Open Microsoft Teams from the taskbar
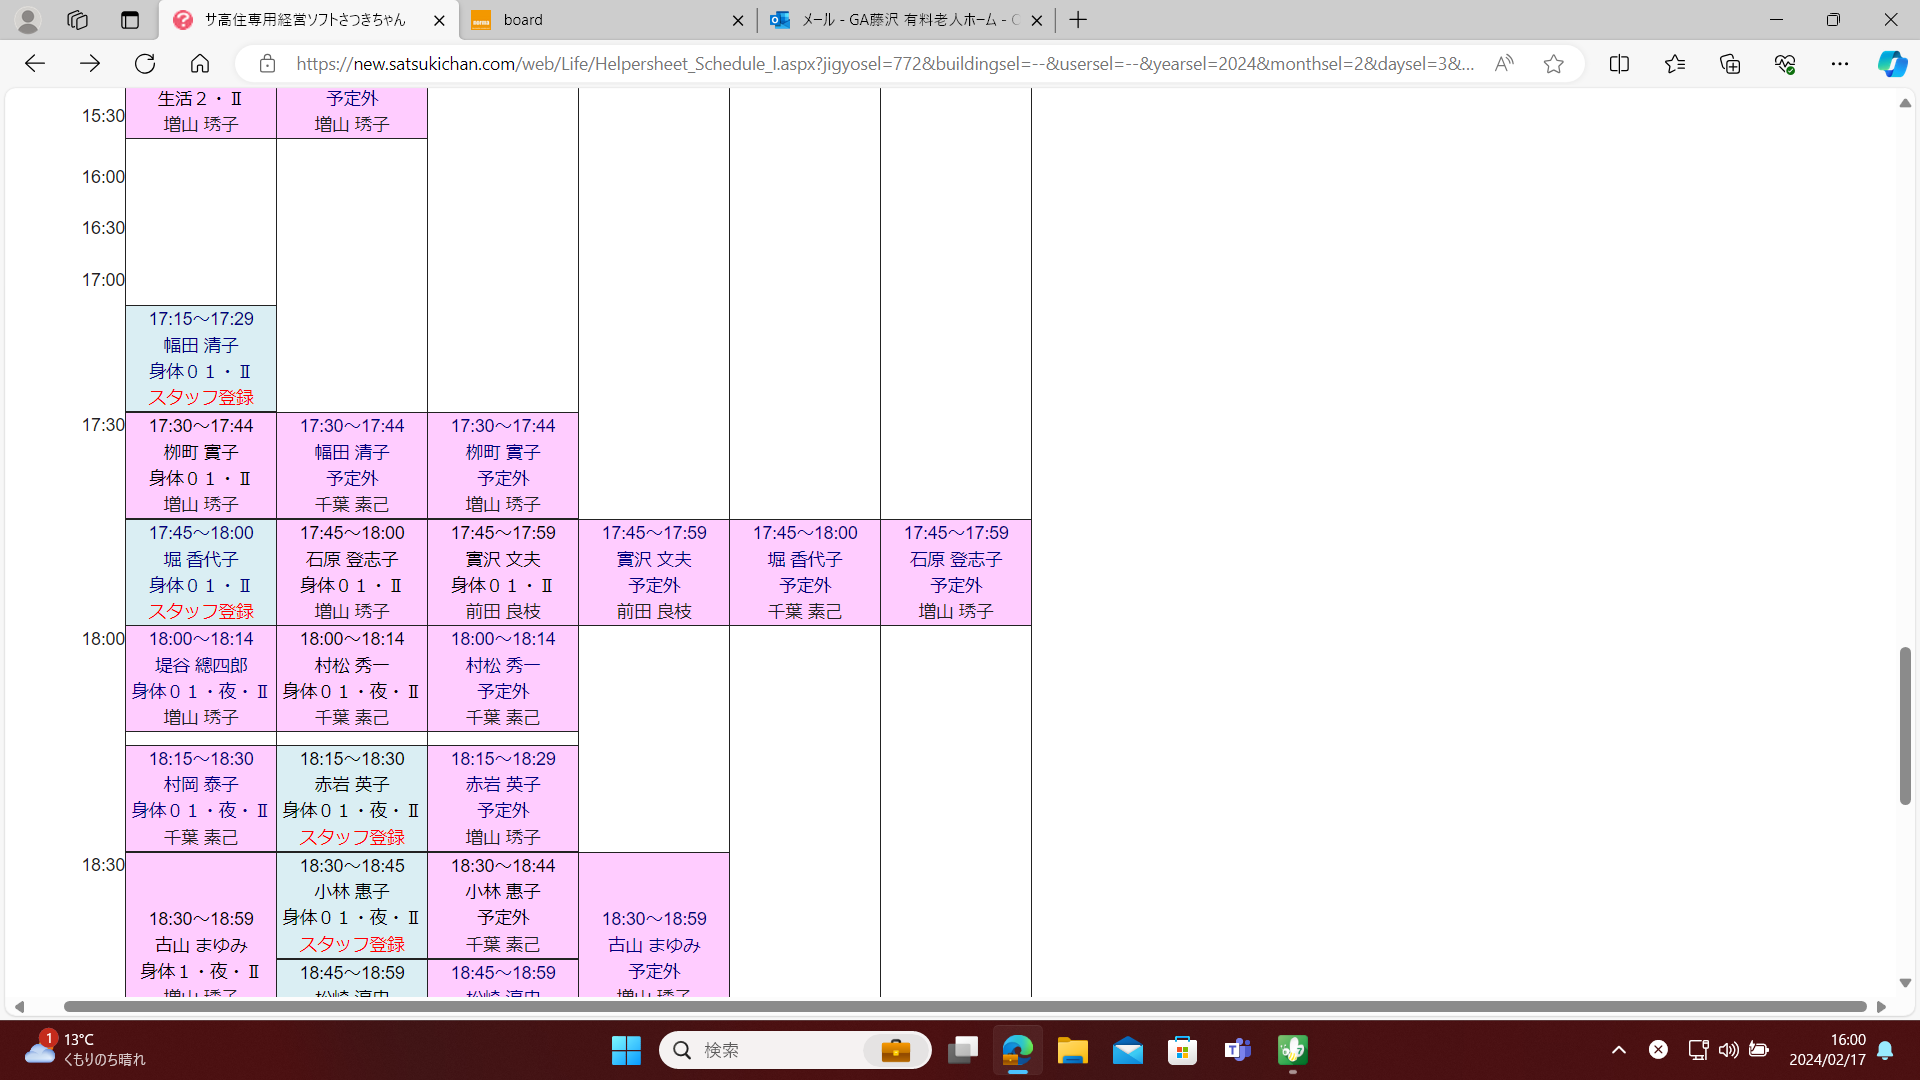1920x1080 pixels. click(x=1238, y=1050)
